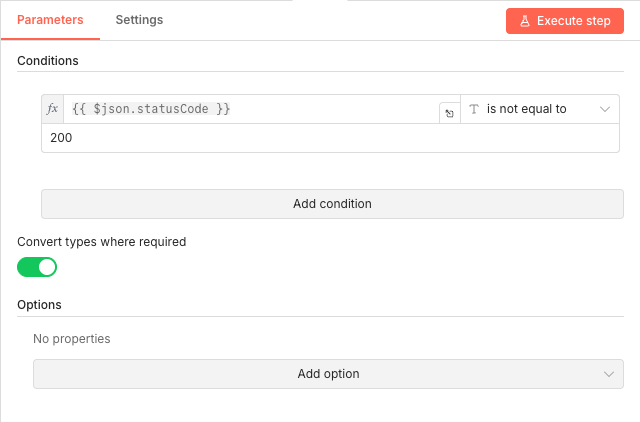Open the Settings tab

coord(139,20)
